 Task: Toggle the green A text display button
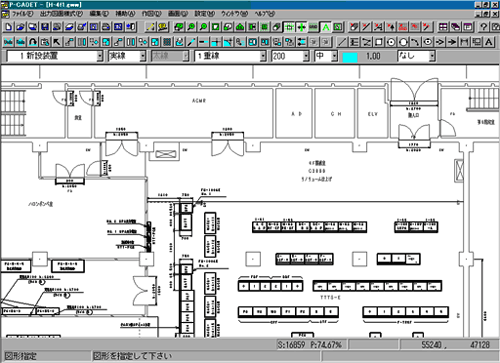(x=326, y=27)
